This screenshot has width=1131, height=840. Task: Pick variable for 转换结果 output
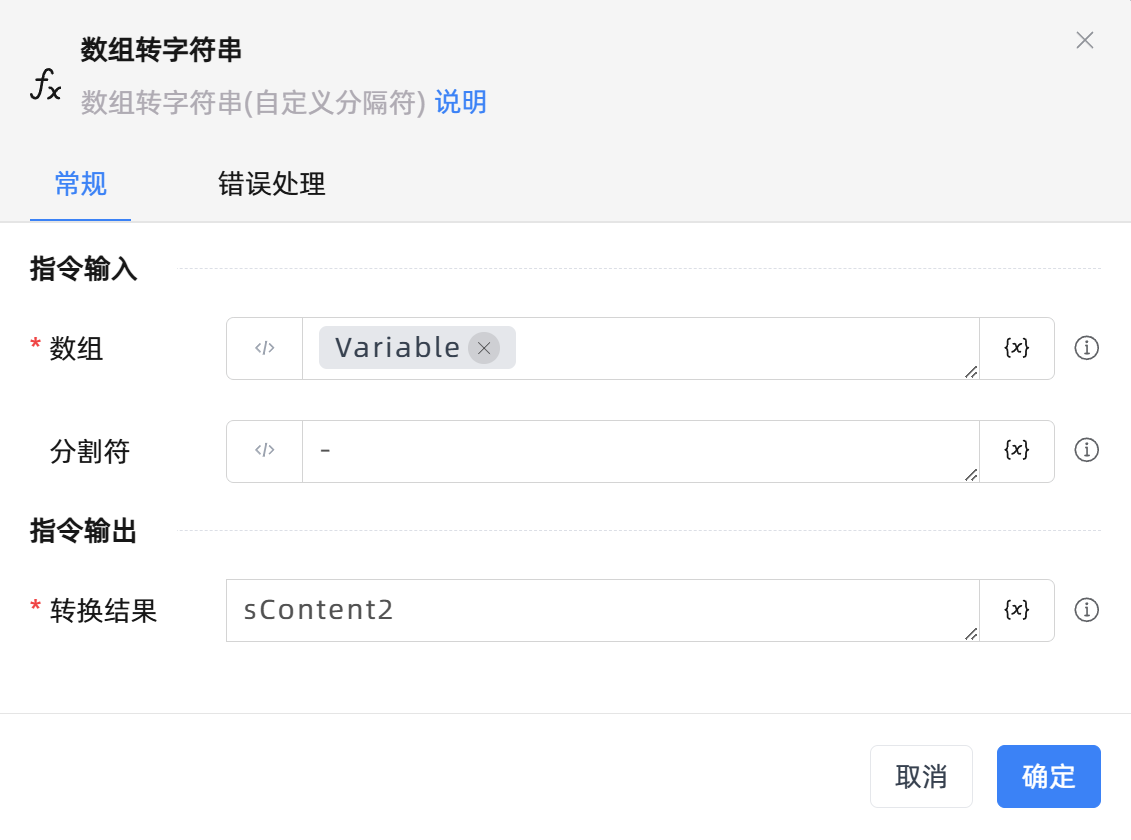tap(1016, 610)
